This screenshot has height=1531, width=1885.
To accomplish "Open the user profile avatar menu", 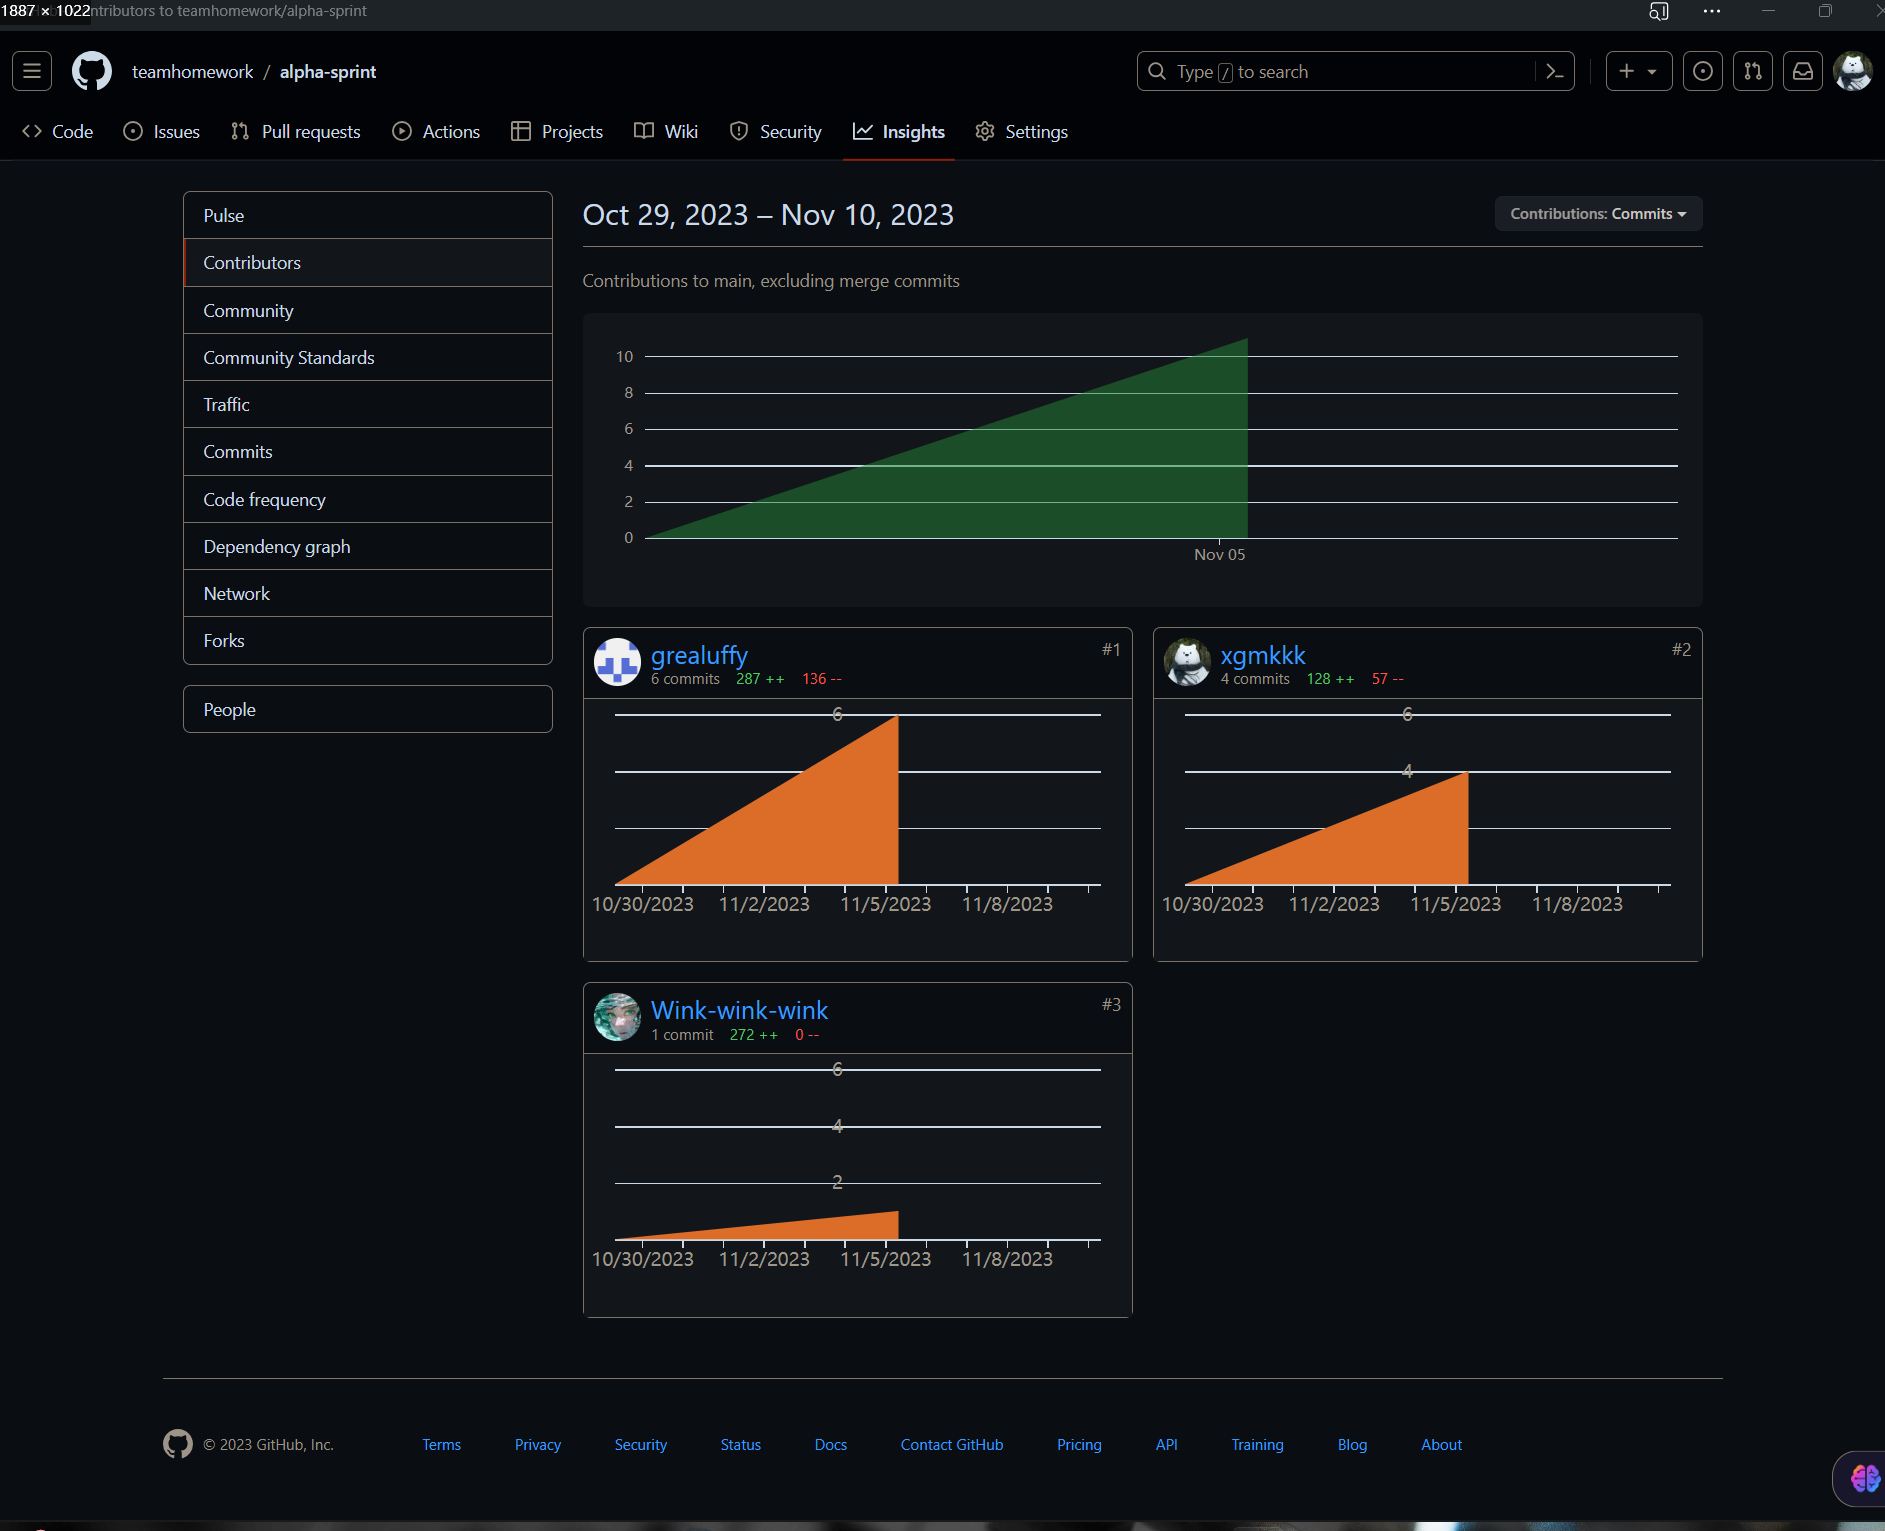I will pyautogui.click(x=1853, y=71).
